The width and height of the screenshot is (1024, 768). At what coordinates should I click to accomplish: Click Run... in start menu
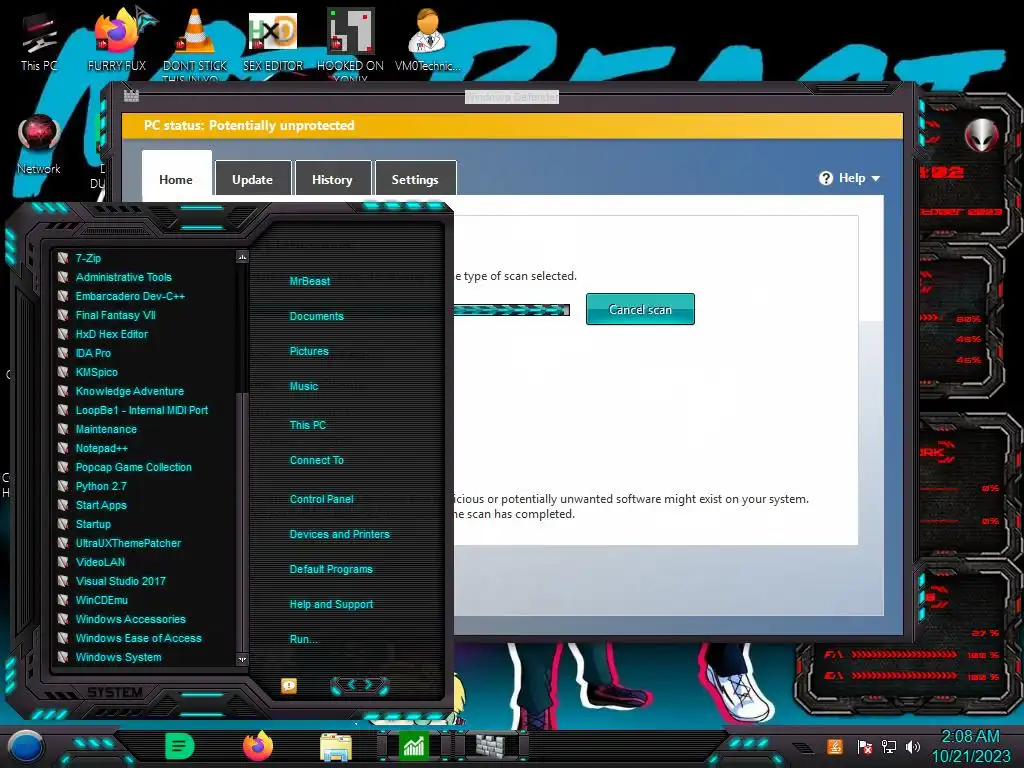click(304, 639)
